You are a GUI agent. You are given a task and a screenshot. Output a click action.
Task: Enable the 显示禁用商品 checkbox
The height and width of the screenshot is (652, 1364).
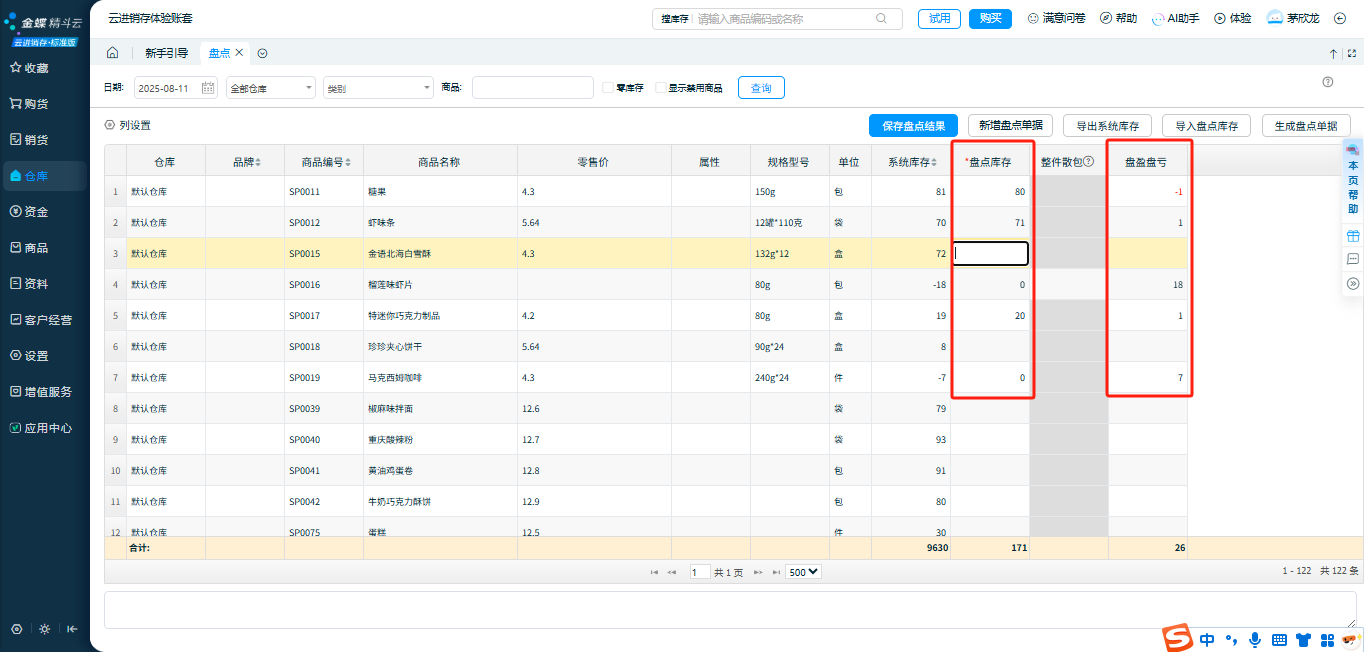(660, 88)
